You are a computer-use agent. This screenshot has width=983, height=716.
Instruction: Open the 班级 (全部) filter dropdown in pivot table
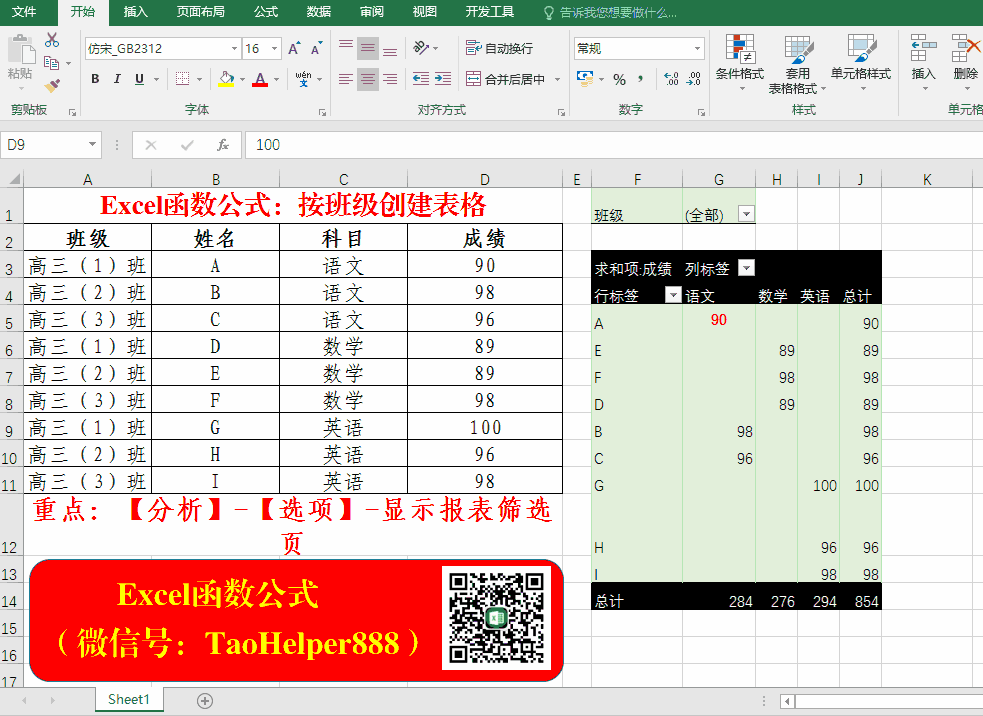(745, 214)
